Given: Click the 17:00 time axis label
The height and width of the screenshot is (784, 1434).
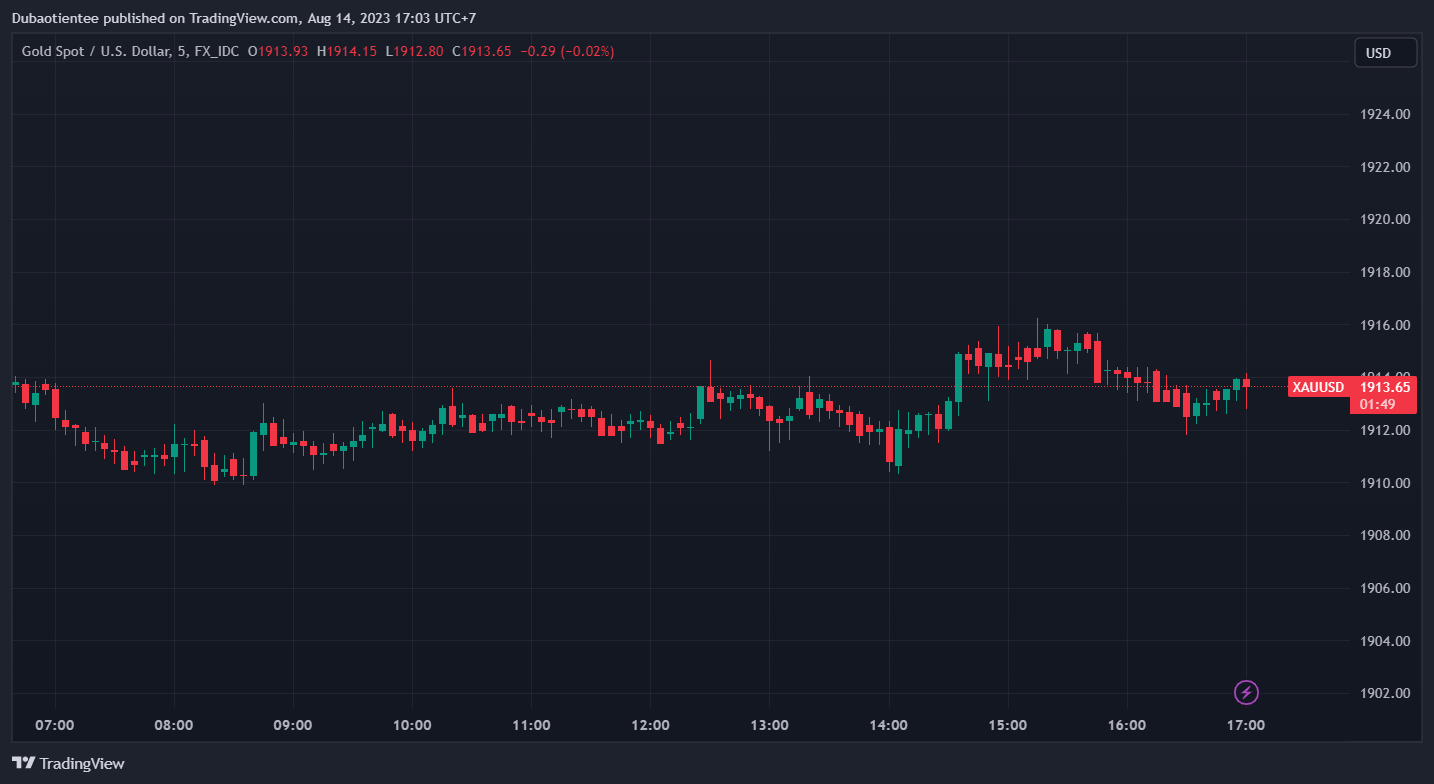Looking at the screenshot, I should 1245,725.
